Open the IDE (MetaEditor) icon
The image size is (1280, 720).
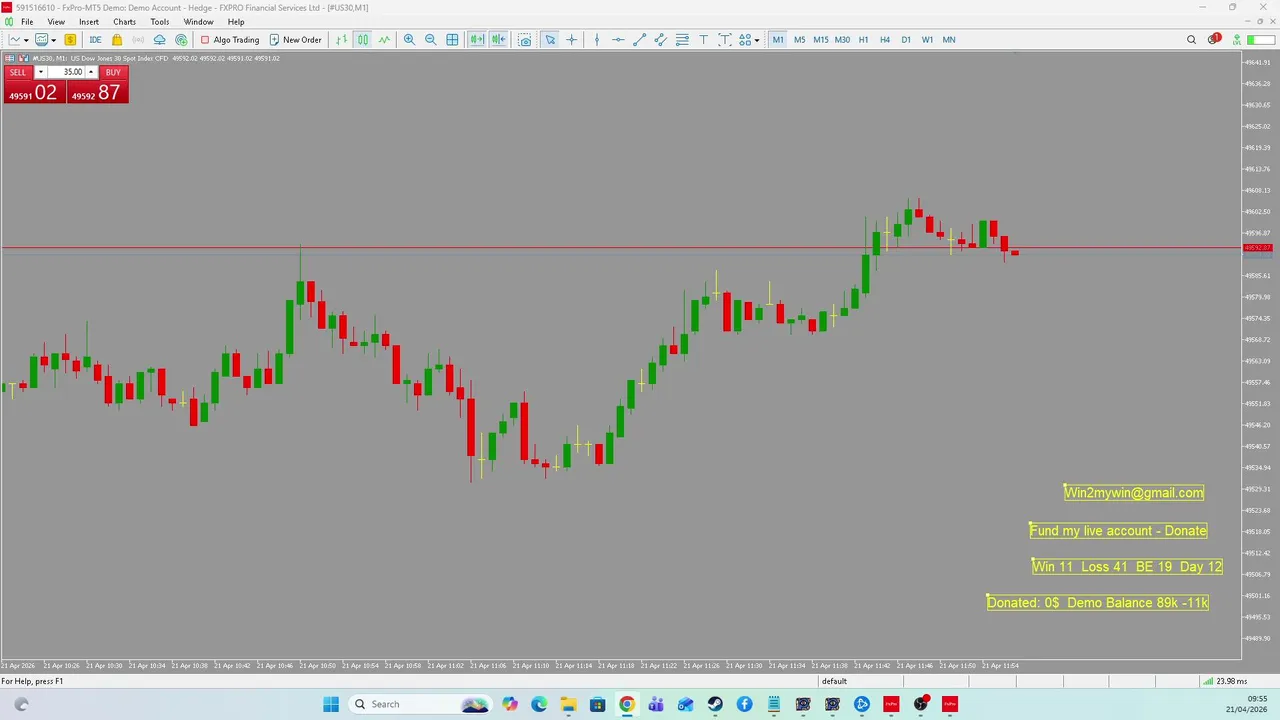[x=95, y=40]
